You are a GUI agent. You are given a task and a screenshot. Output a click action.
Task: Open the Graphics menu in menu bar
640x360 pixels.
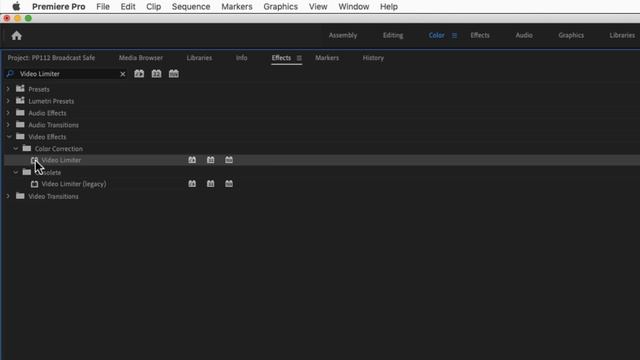pos(280,7)
